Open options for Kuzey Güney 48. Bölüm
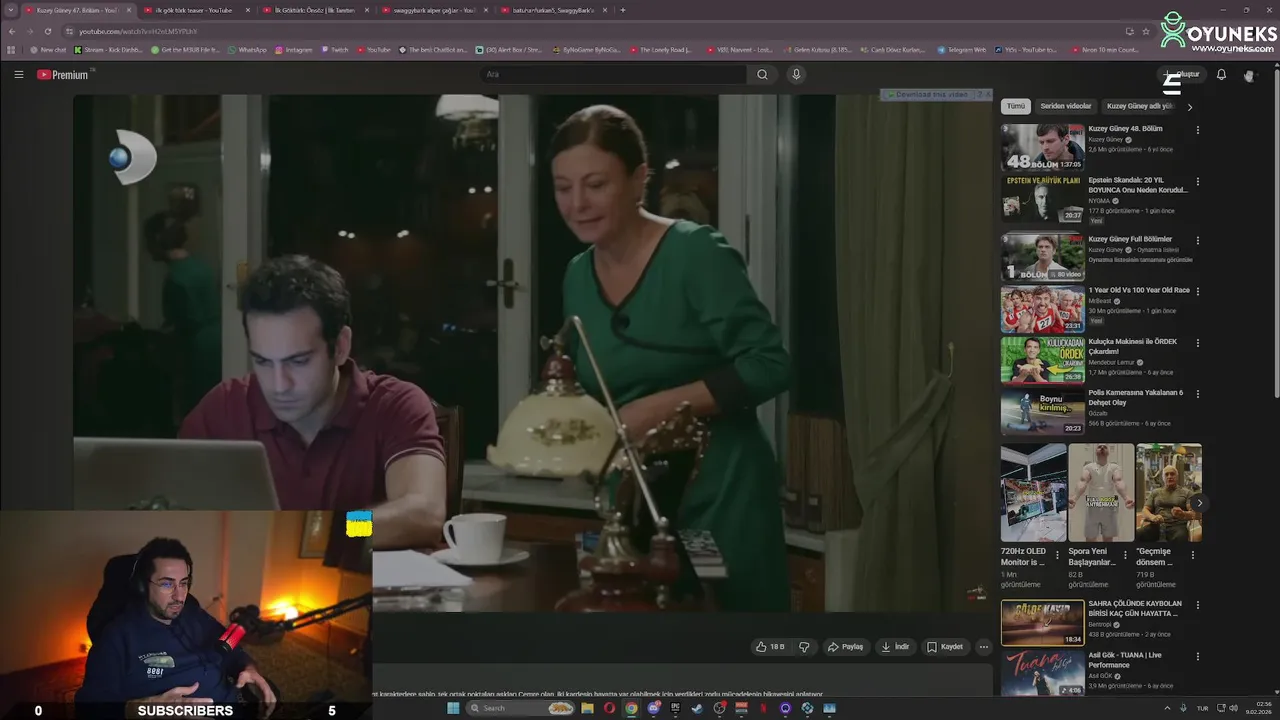The height and width of the screenshot is (720, 1280). (x=1198, y=130)
